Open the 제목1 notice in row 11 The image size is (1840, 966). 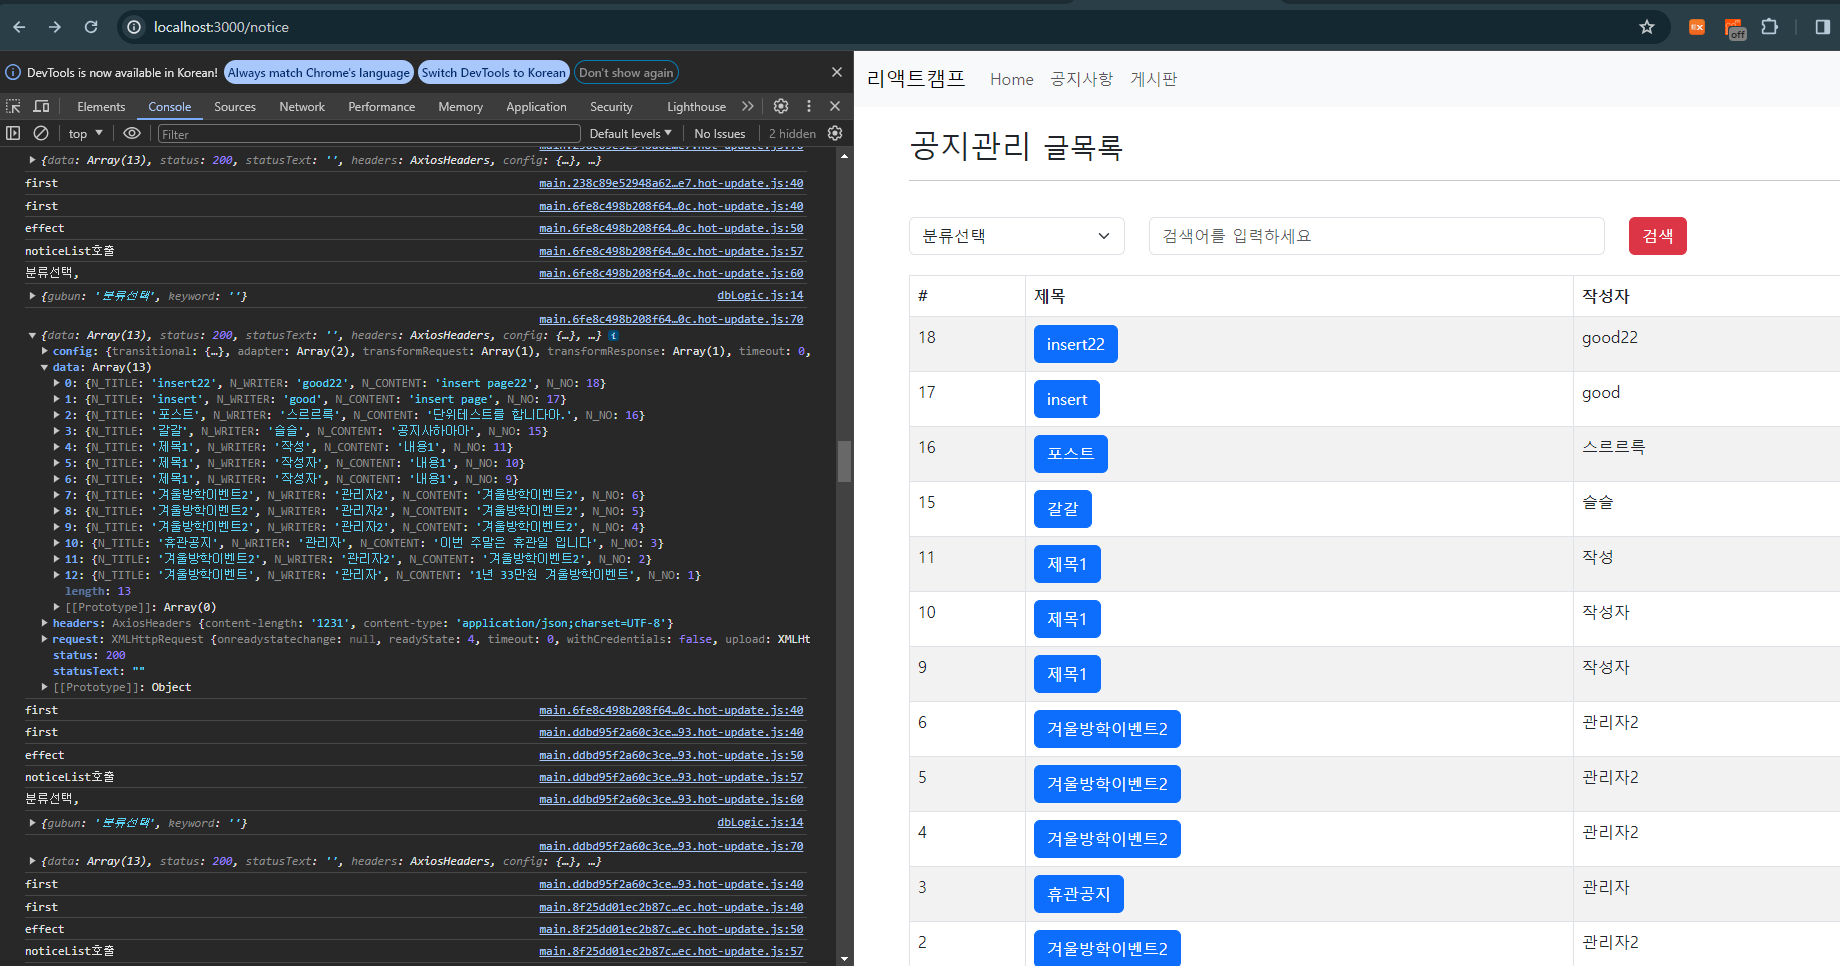1067,564
